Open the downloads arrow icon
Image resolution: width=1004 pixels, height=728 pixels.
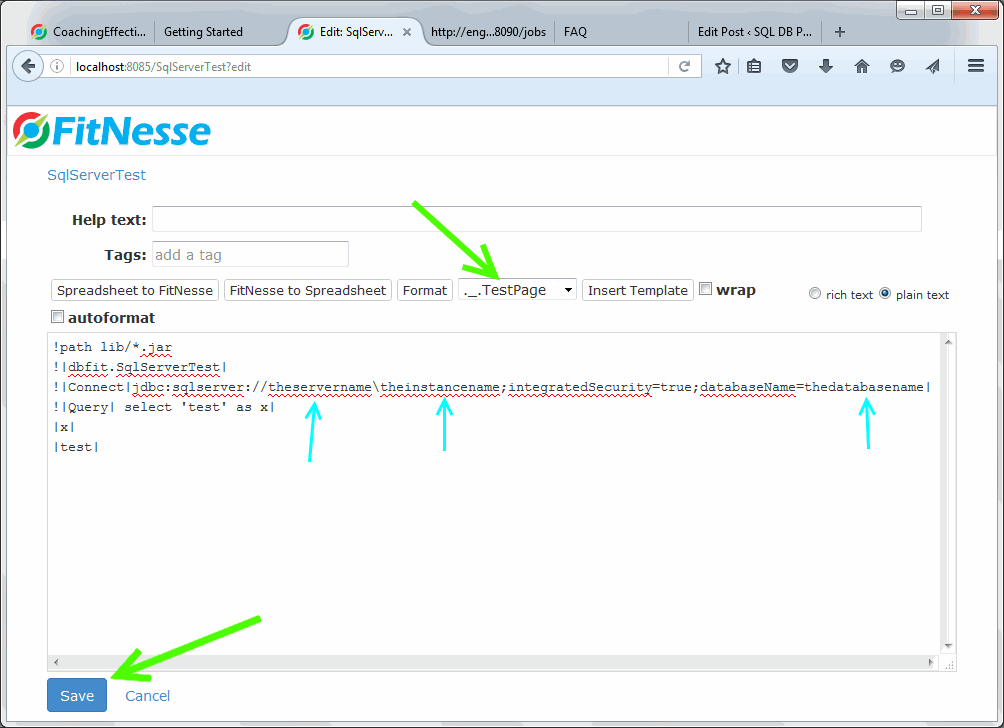click(826, 67)
